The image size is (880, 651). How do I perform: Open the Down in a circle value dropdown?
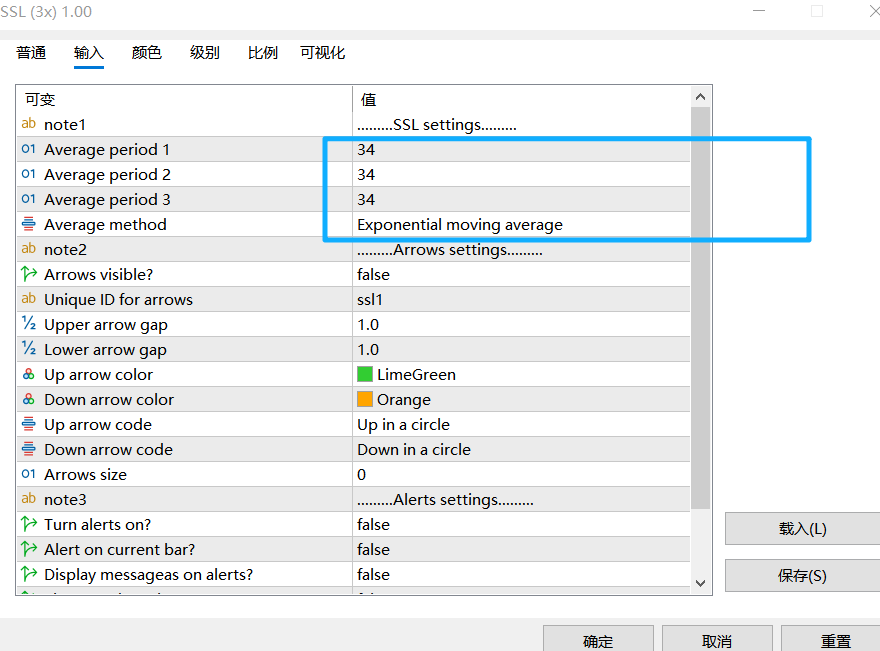tap(521, 450)
